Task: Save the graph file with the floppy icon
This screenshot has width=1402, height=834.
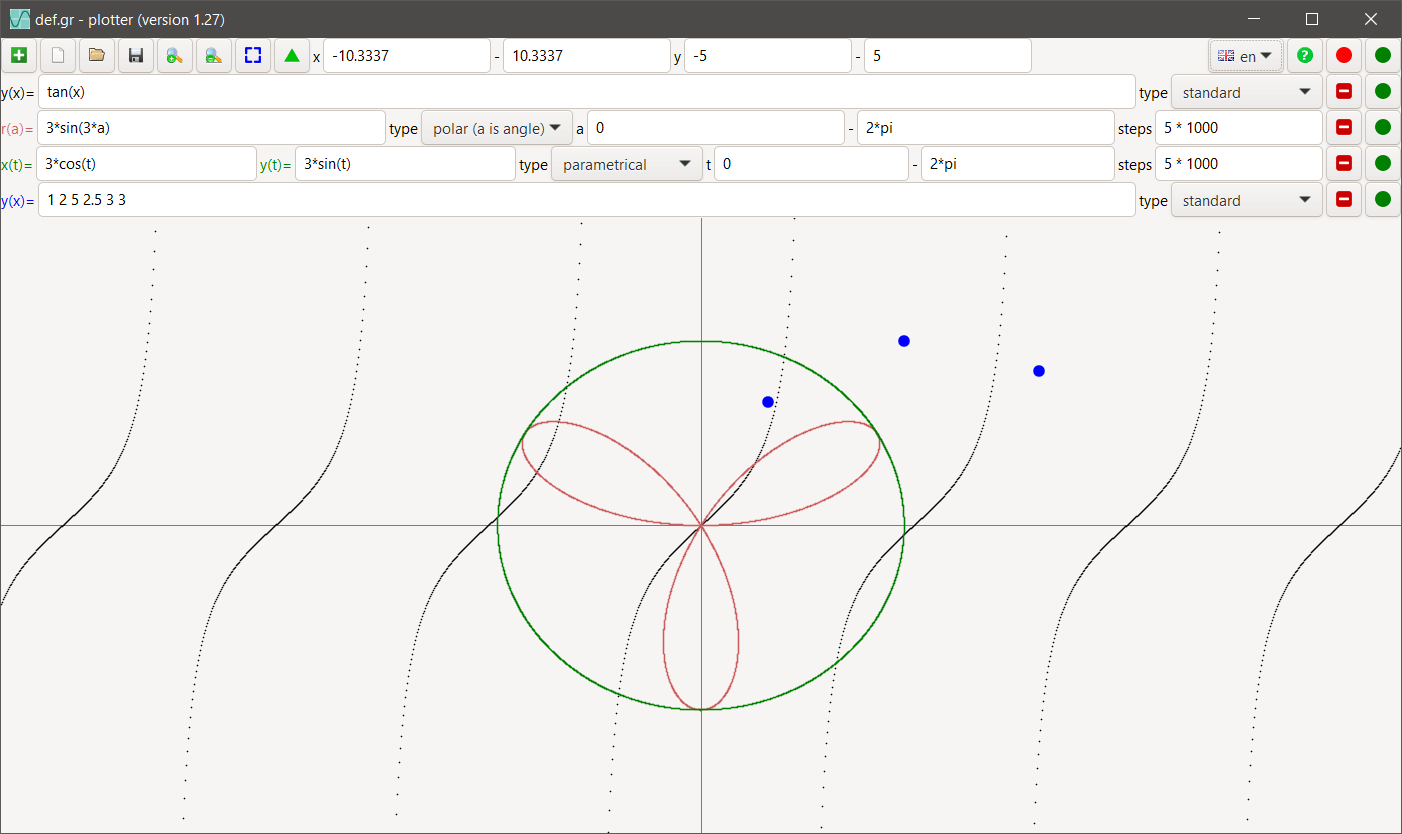Action: pos(136,56)
